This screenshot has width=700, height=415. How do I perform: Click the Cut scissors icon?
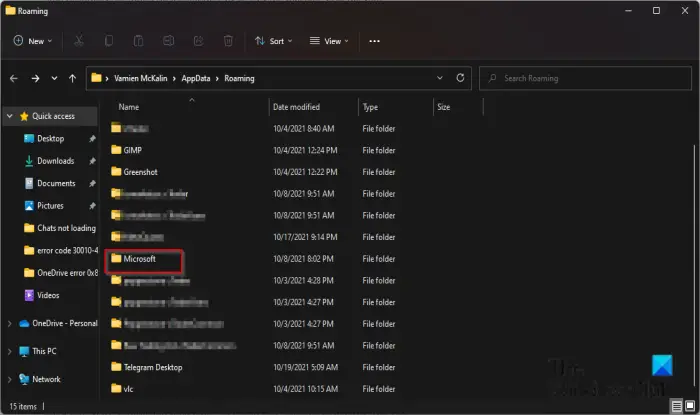point(79,41)
